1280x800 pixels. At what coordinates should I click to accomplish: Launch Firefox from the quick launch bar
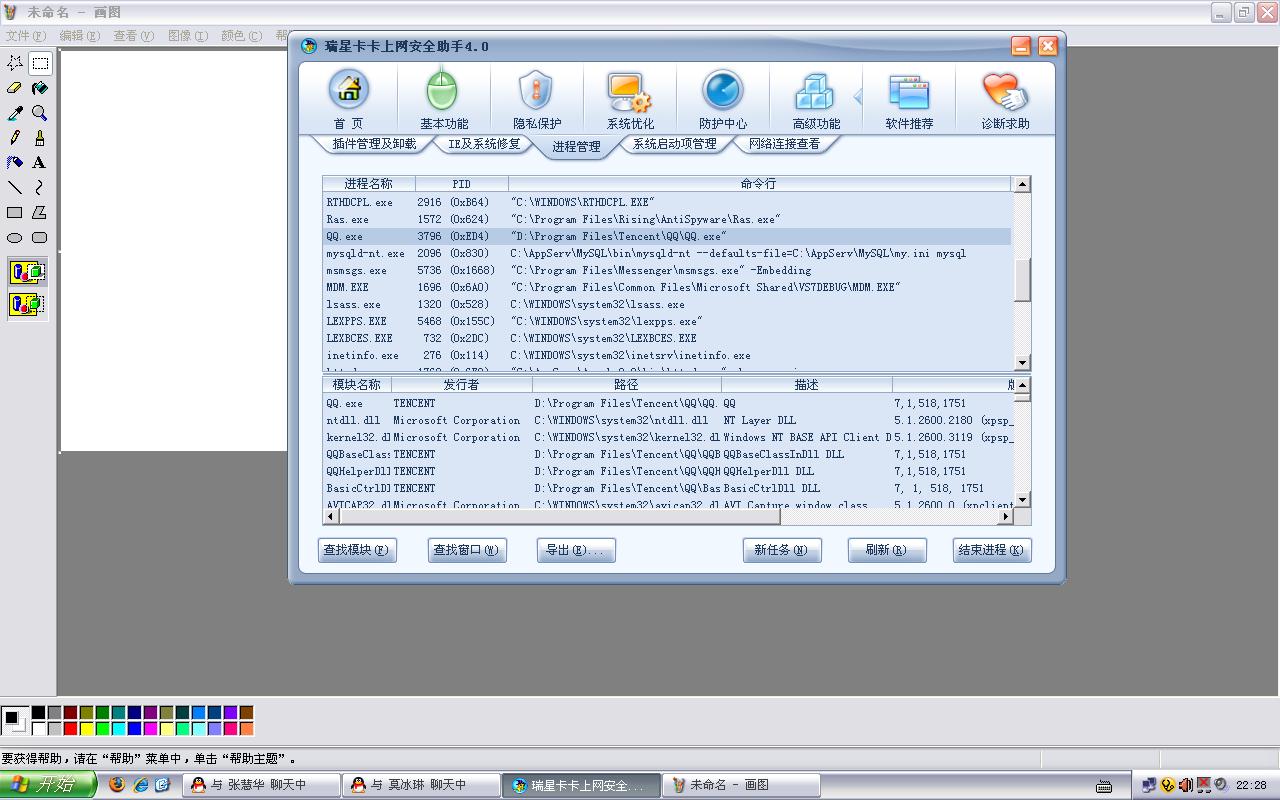coord(118,785)
